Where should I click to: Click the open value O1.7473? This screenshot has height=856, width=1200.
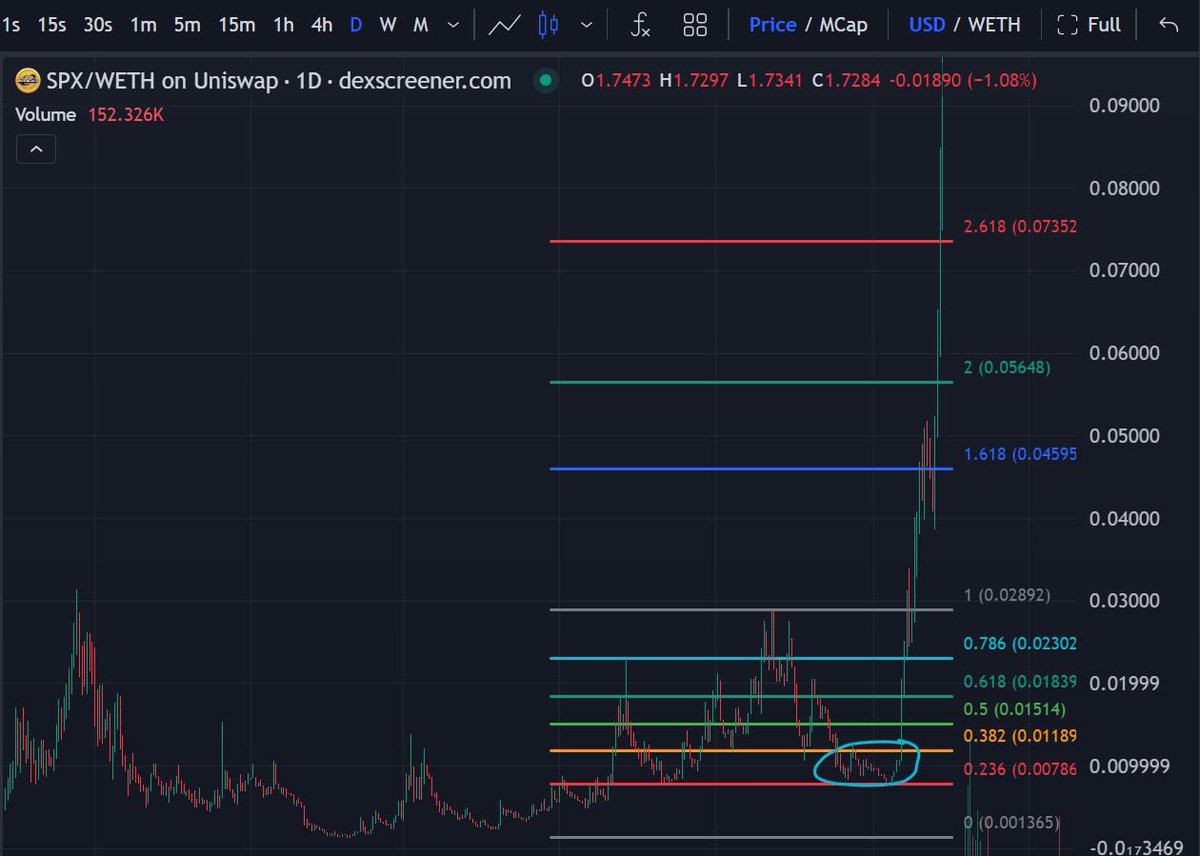(x=617, y=80)
